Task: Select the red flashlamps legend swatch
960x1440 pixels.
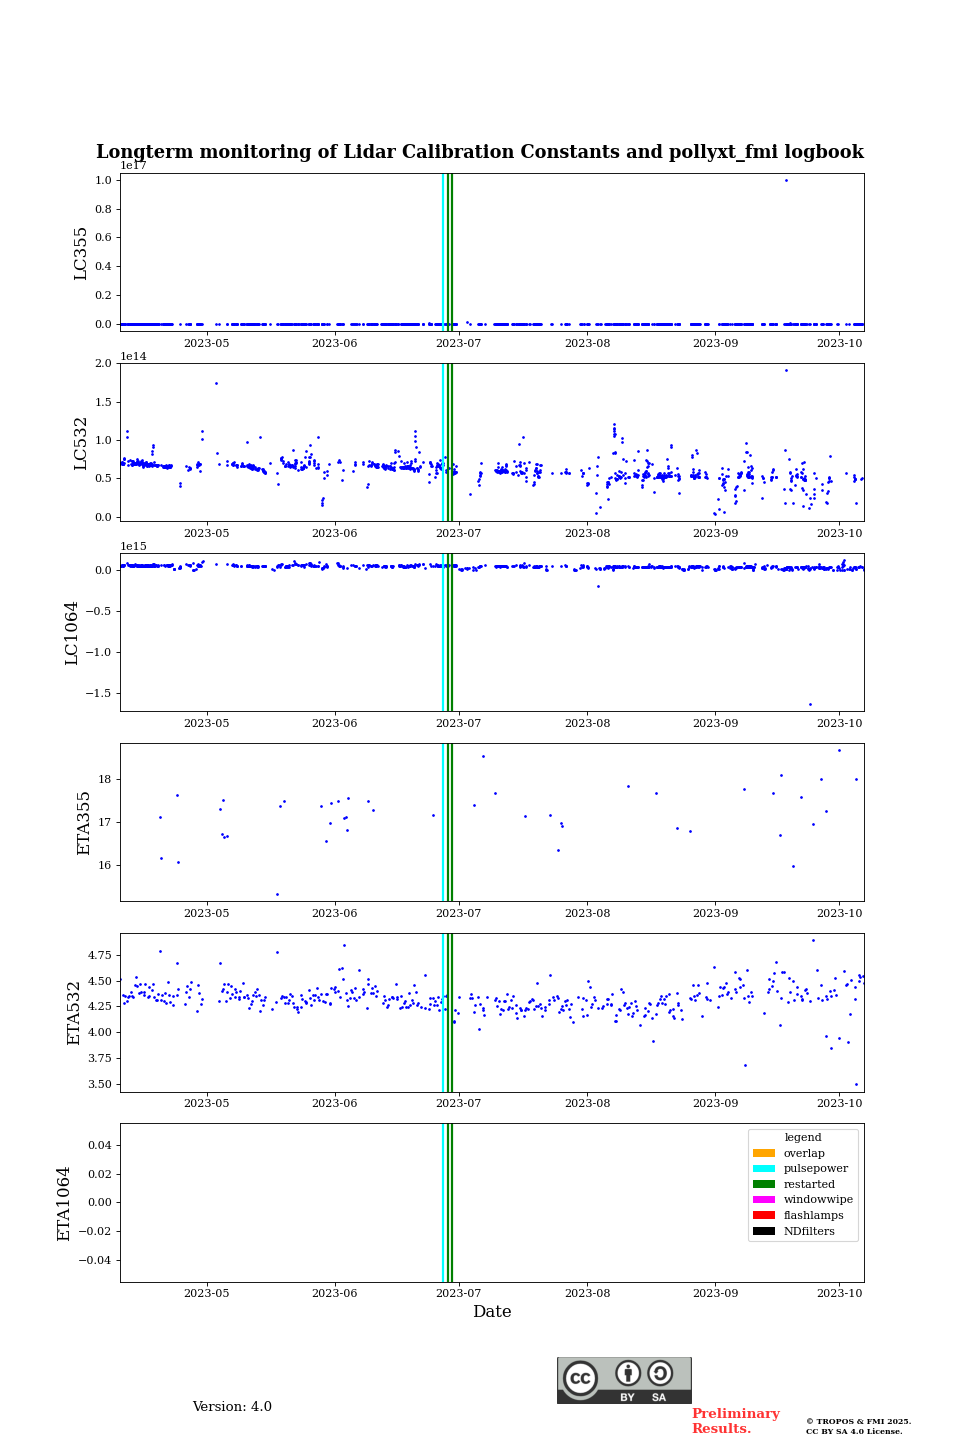Action: click(764, 1216)
